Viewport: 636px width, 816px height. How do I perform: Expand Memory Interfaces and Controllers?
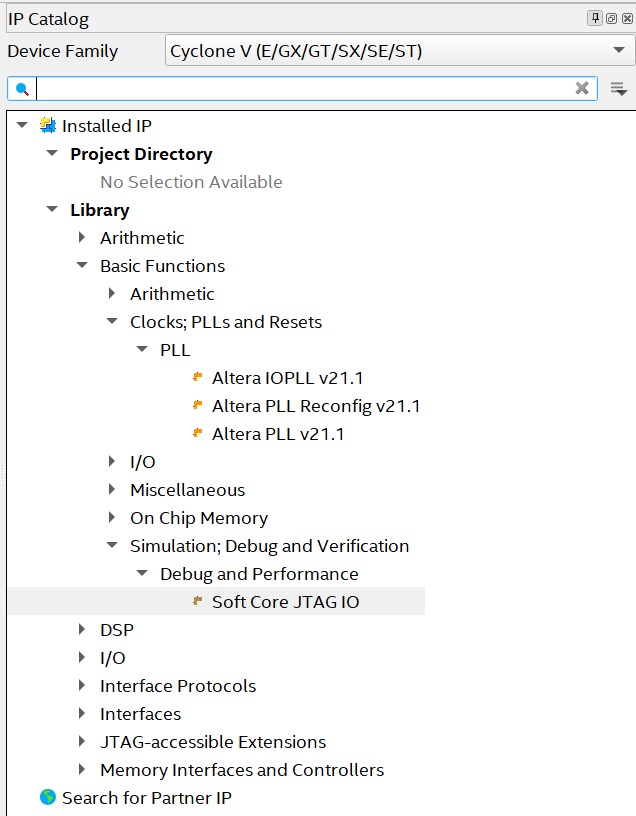point(82,769)
